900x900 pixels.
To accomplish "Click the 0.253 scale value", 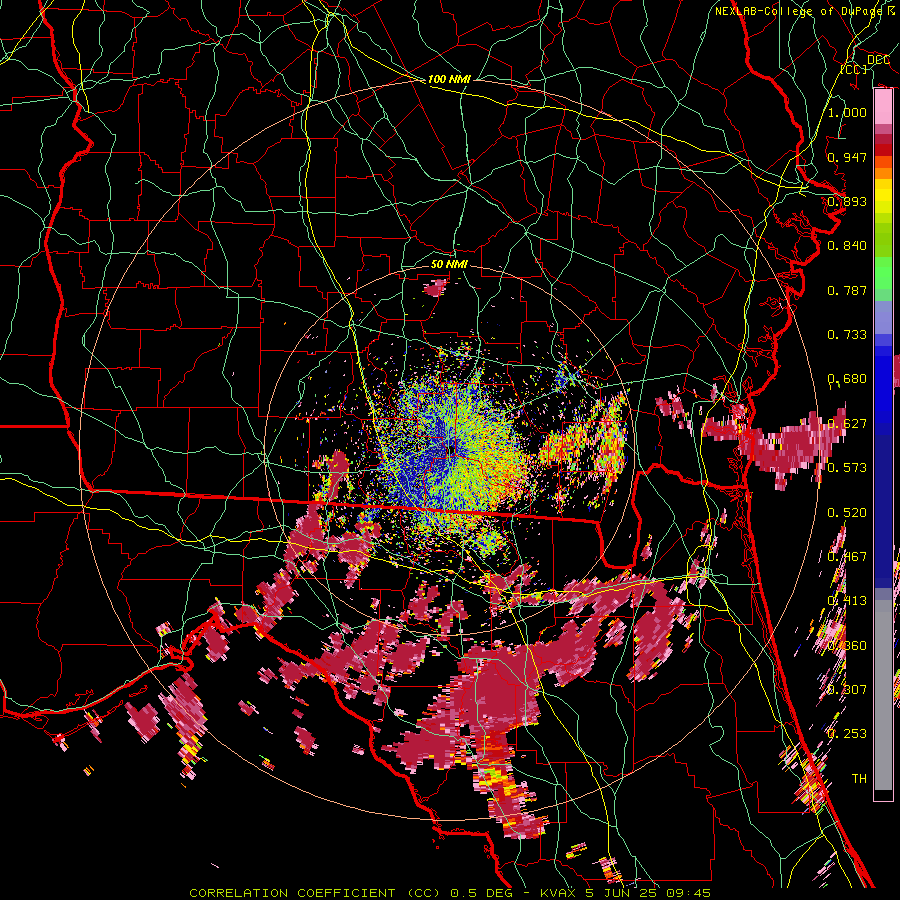I will pos(847,734).
